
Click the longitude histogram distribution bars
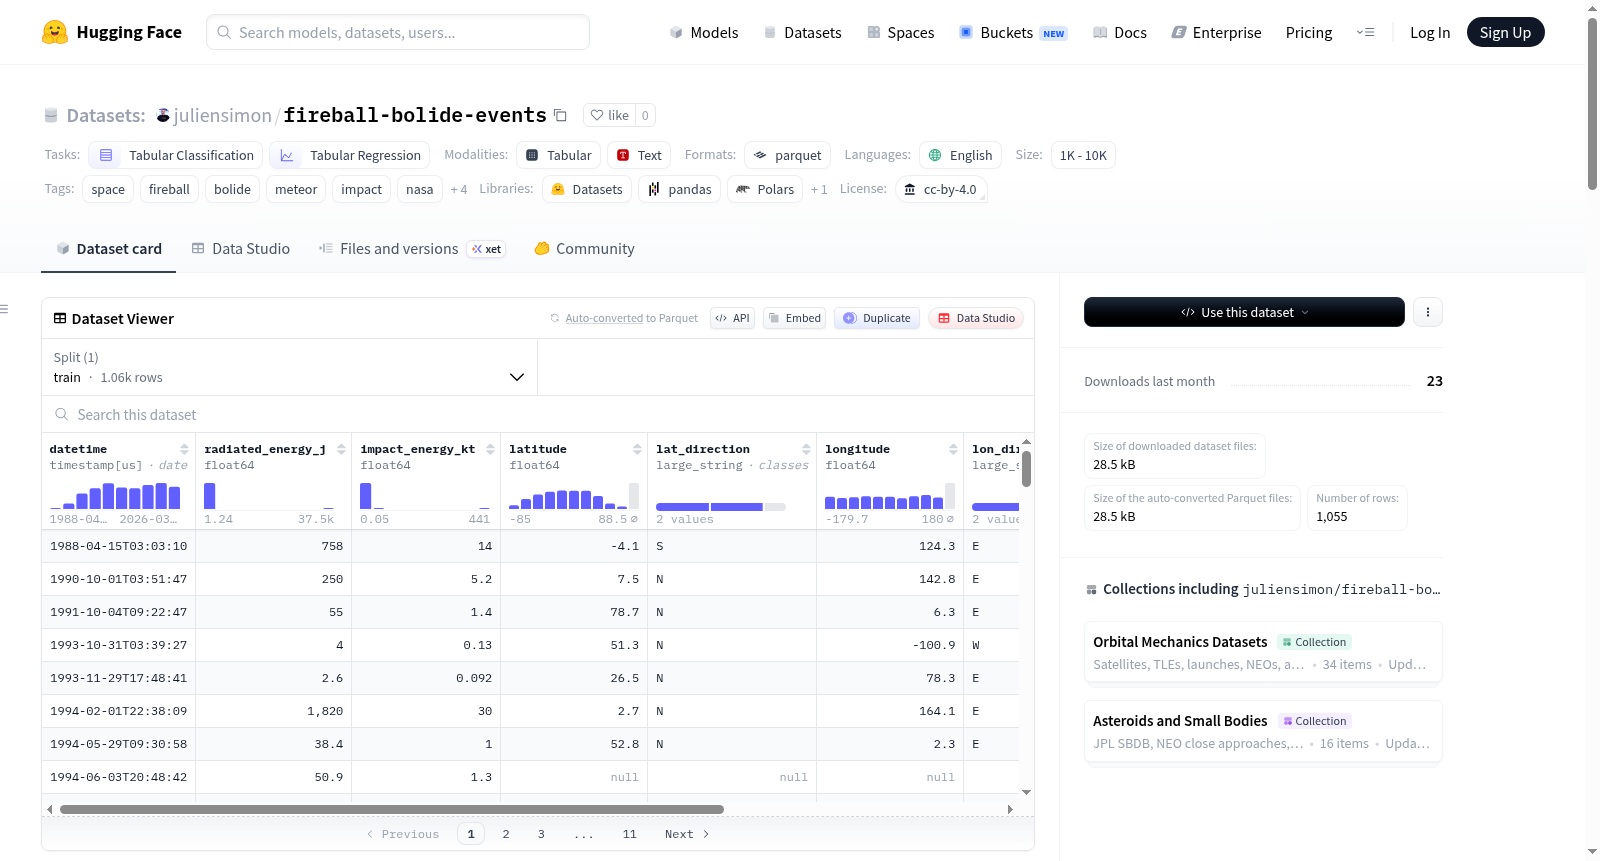890,496
